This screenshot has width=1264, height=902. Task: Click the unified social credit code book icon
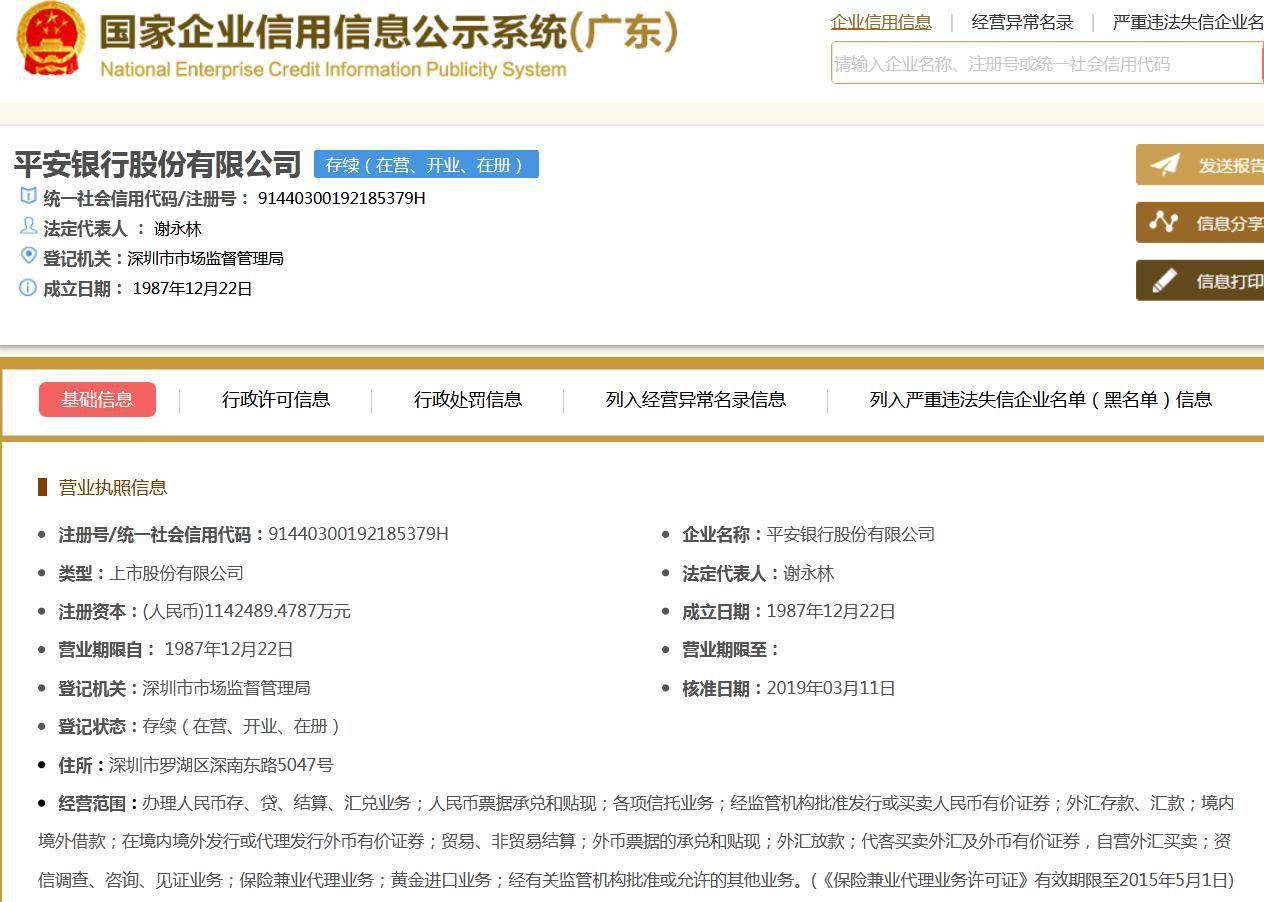(x=28, y=196)
